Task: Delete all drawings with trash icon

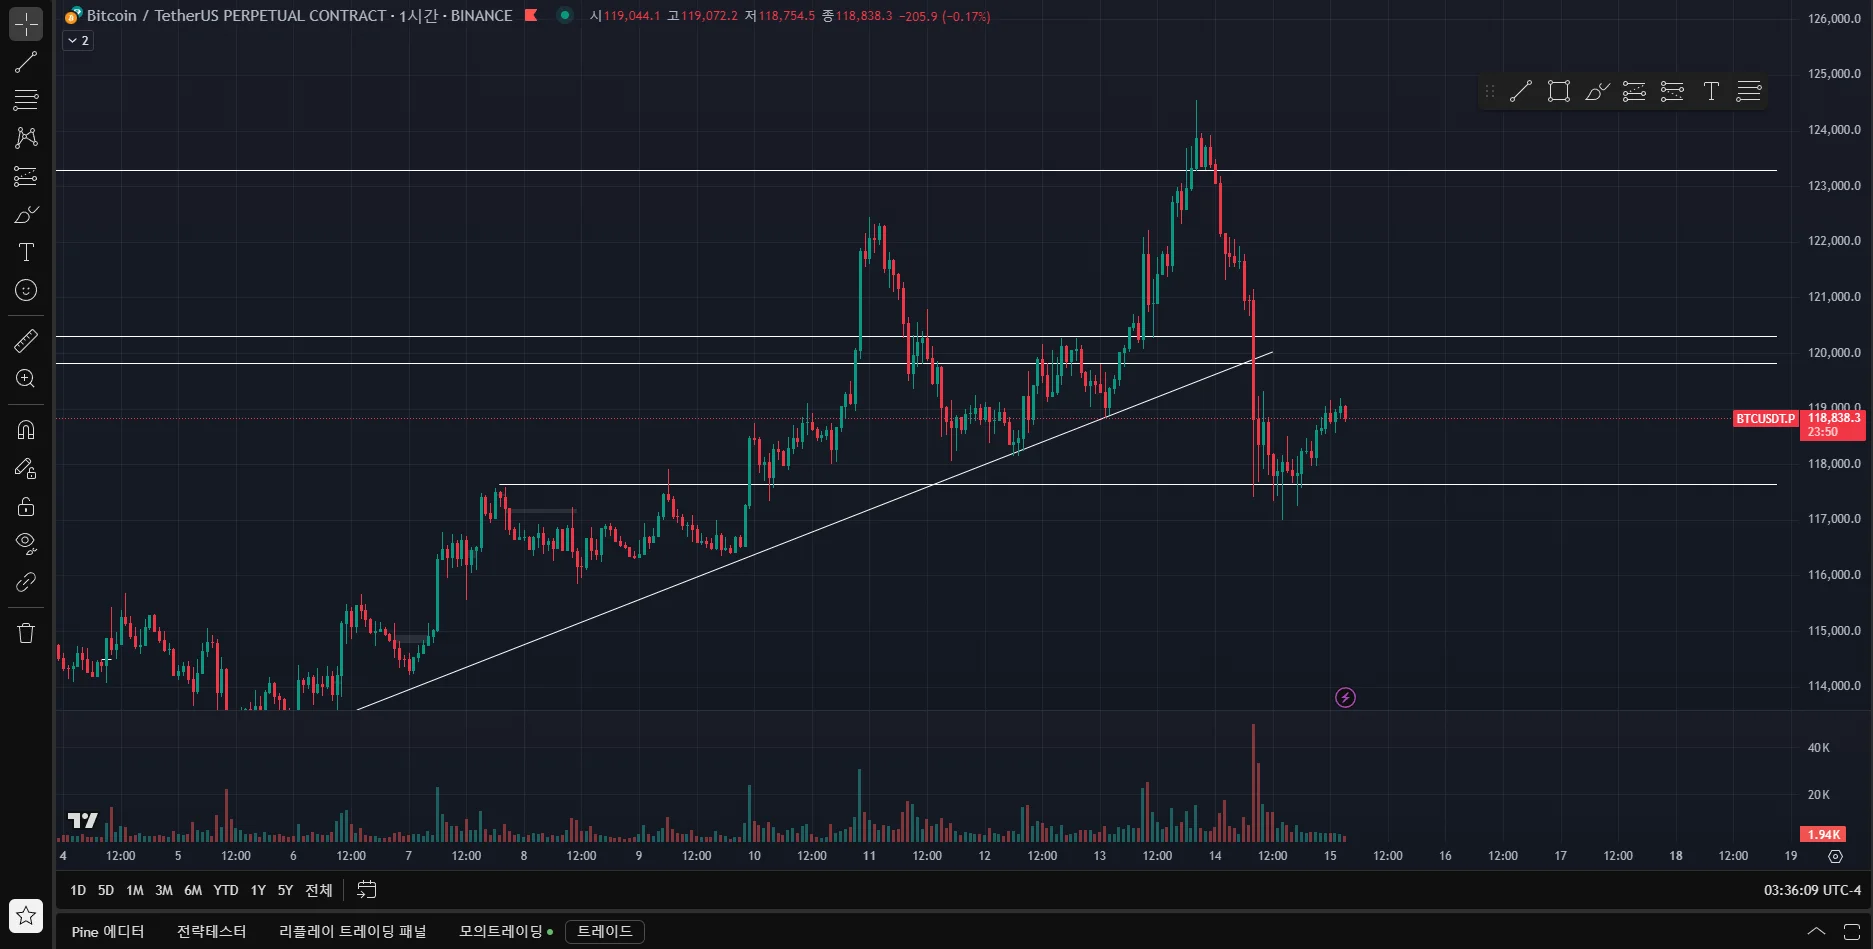Action: 26,633
